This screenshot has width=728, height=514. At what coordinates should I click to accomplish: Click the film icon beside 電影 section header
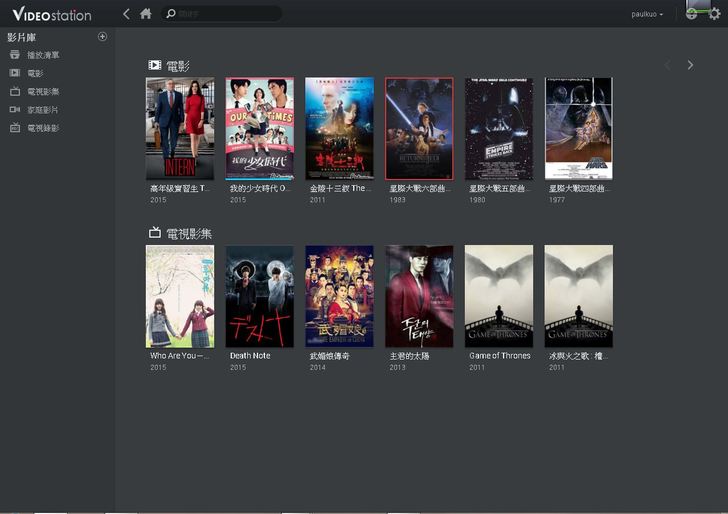point(155,65)
